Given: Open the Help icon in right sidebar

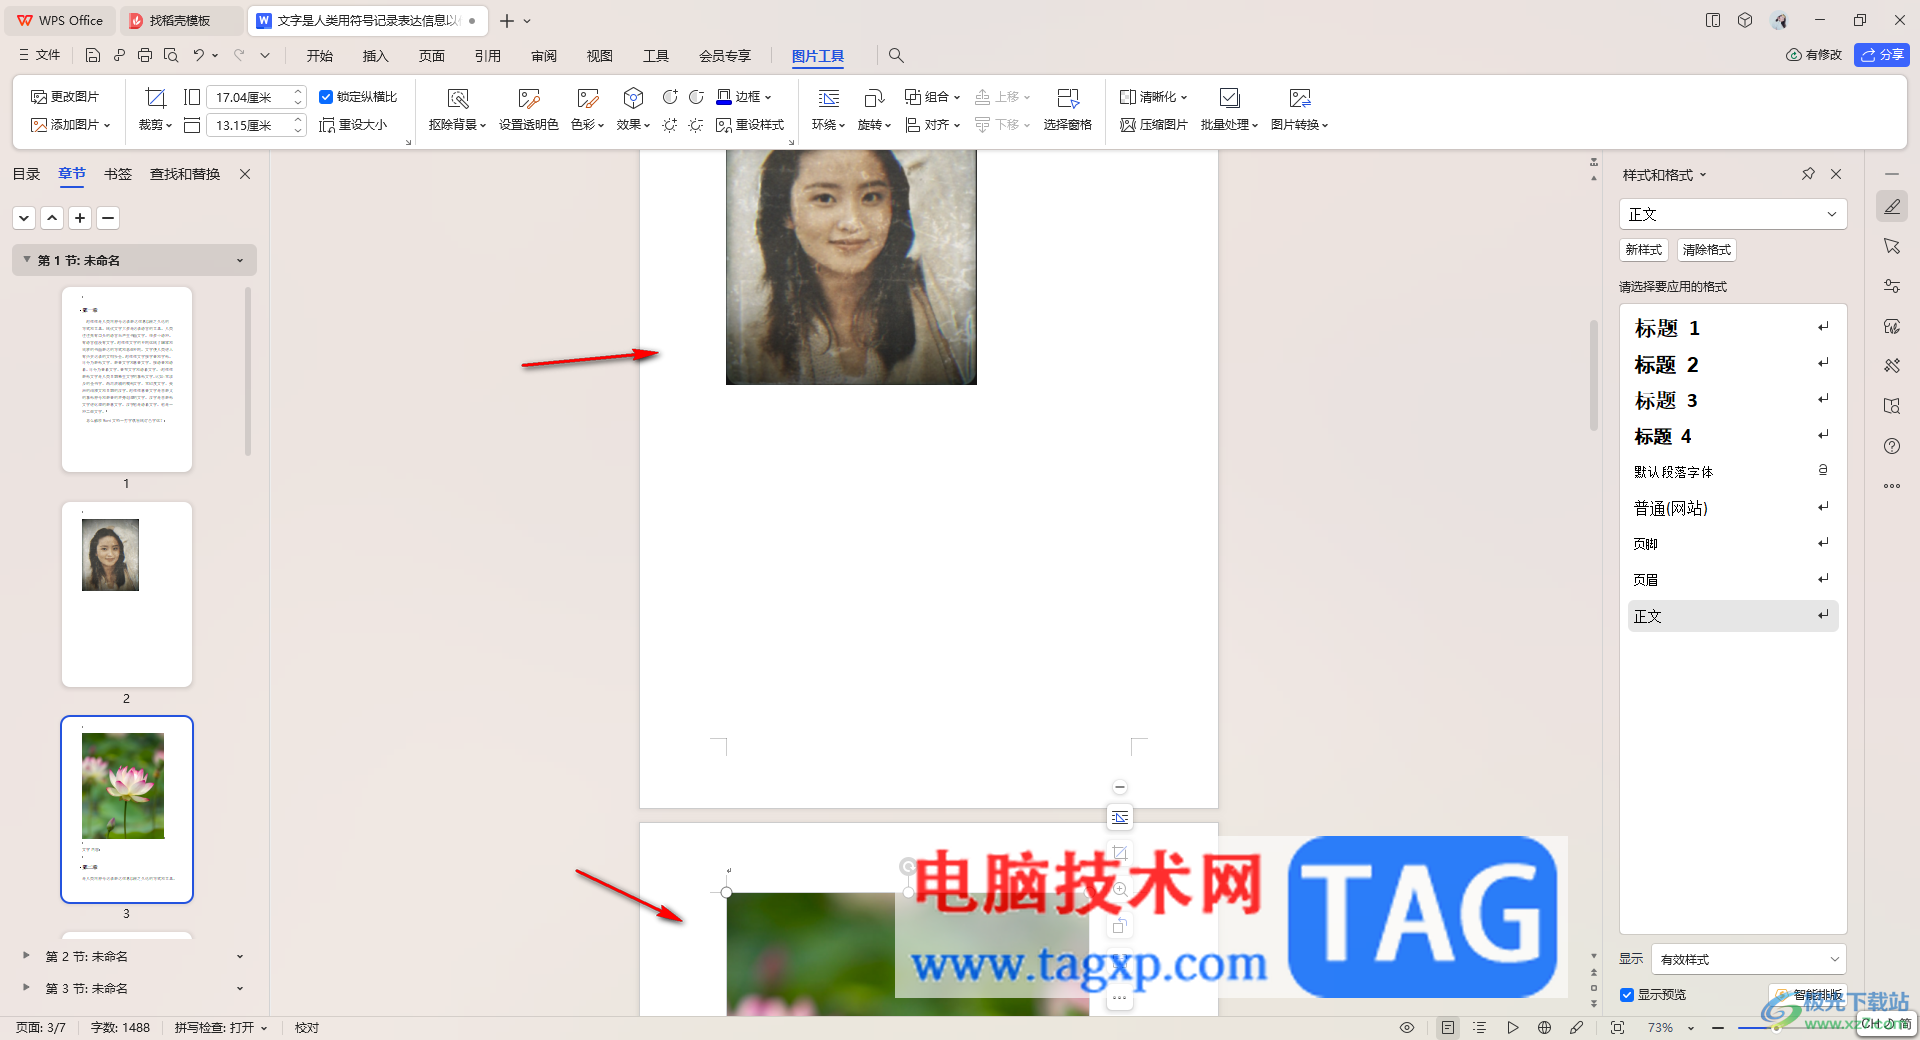Looking at the screenshot, I should (1892, 446).
